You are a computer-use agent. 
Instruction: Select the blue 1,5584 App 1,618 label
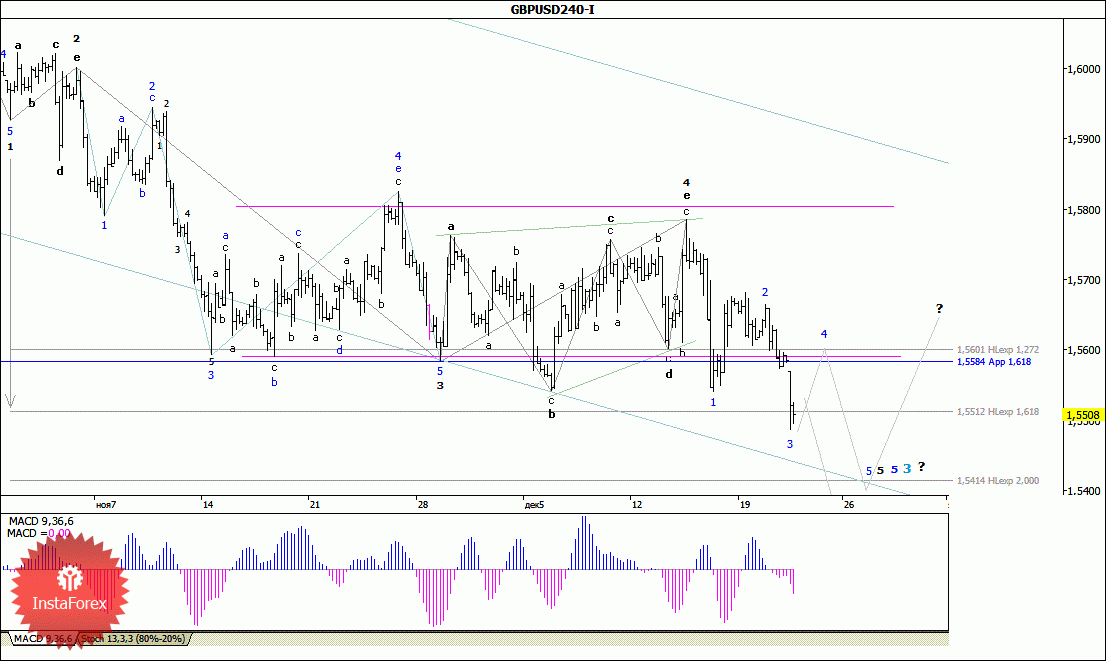pyautogui.click(x=993, y=362)
